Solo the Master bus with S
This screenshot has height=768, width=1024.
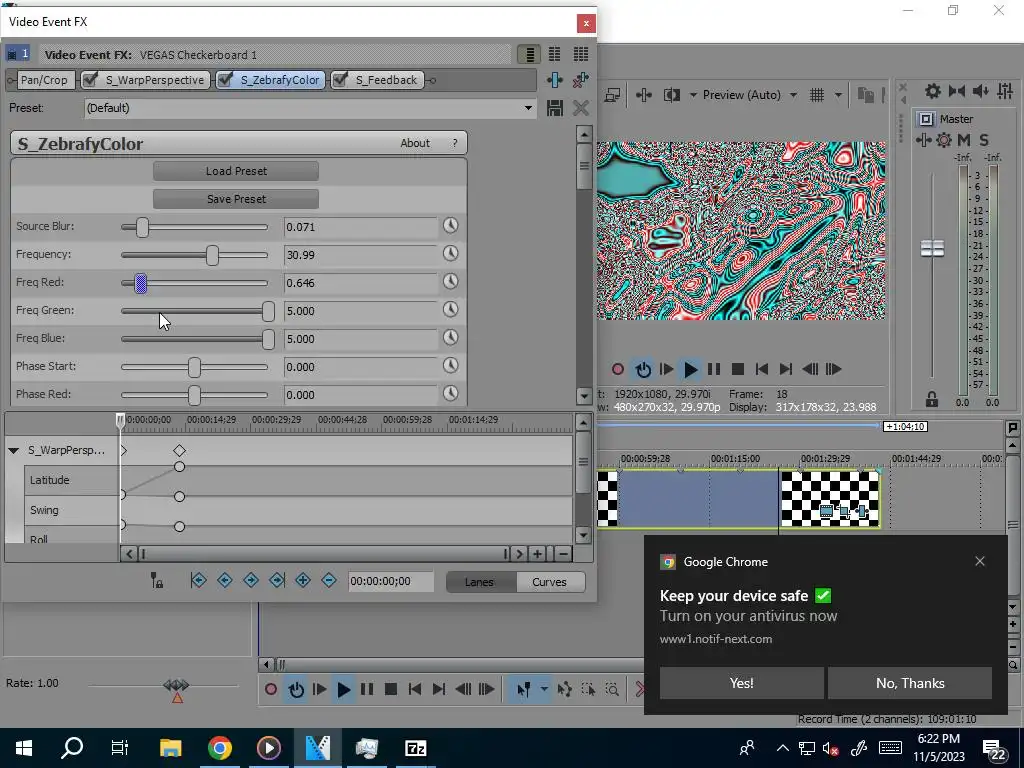pyautogui.click(x=984, y=140)
